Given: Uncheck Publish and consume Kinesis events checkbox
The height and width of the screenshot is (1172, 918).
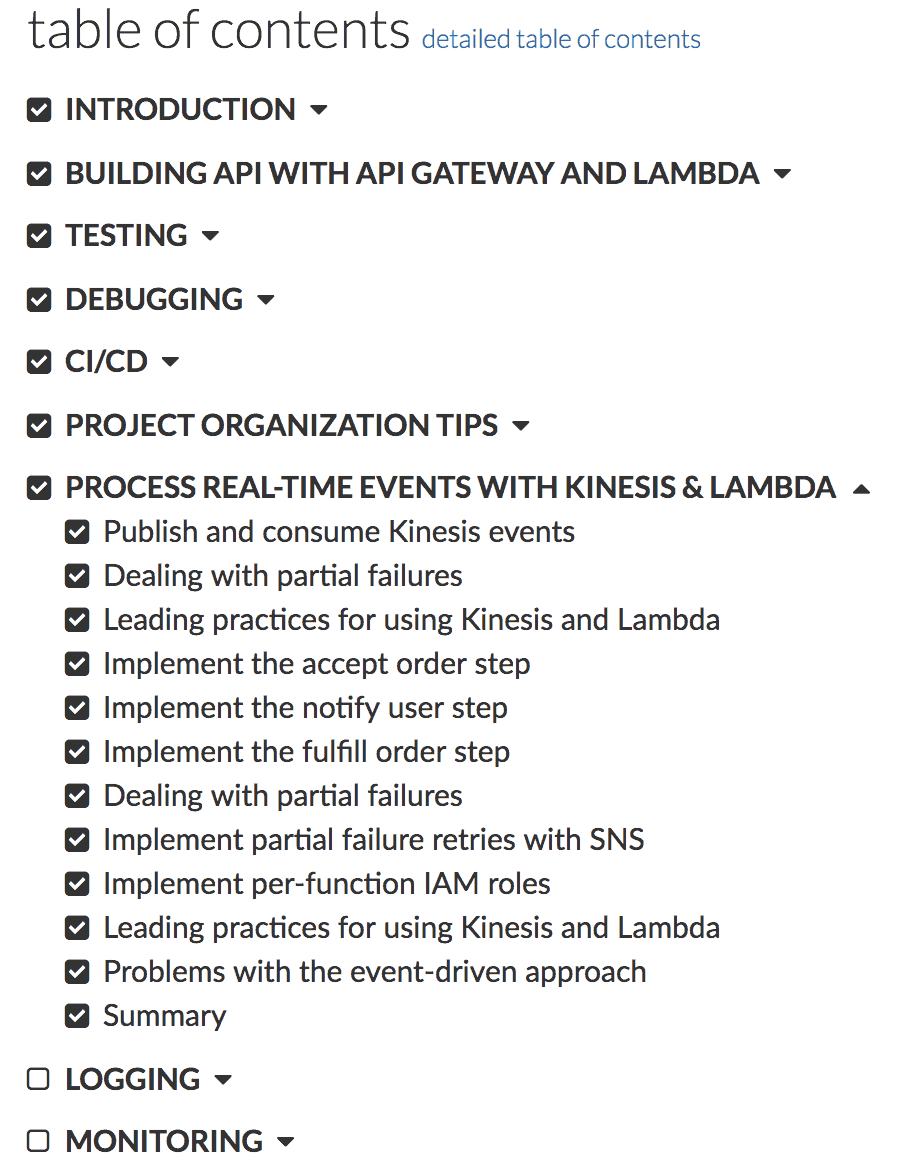Looking at the screenshot, I should click(77, 533).
